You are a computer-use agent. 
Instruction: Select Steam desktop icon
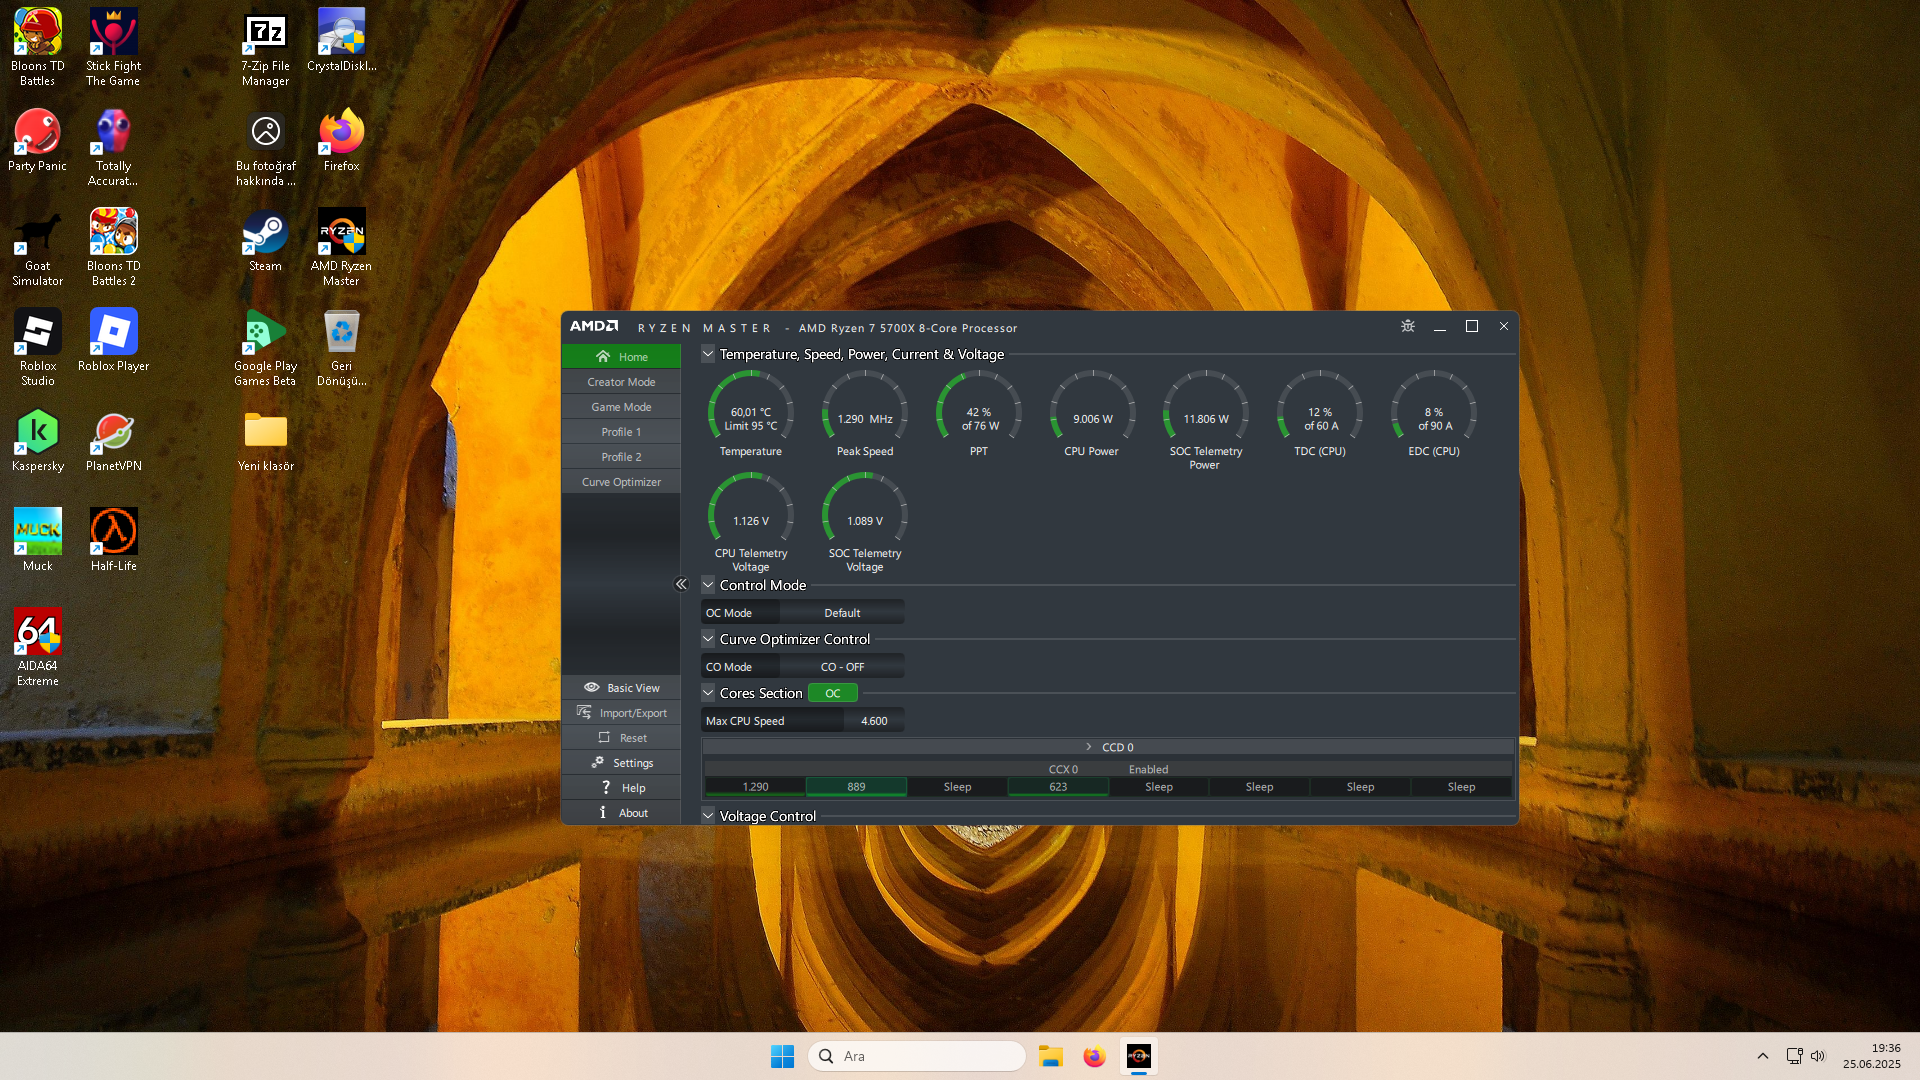pos(265,240)
